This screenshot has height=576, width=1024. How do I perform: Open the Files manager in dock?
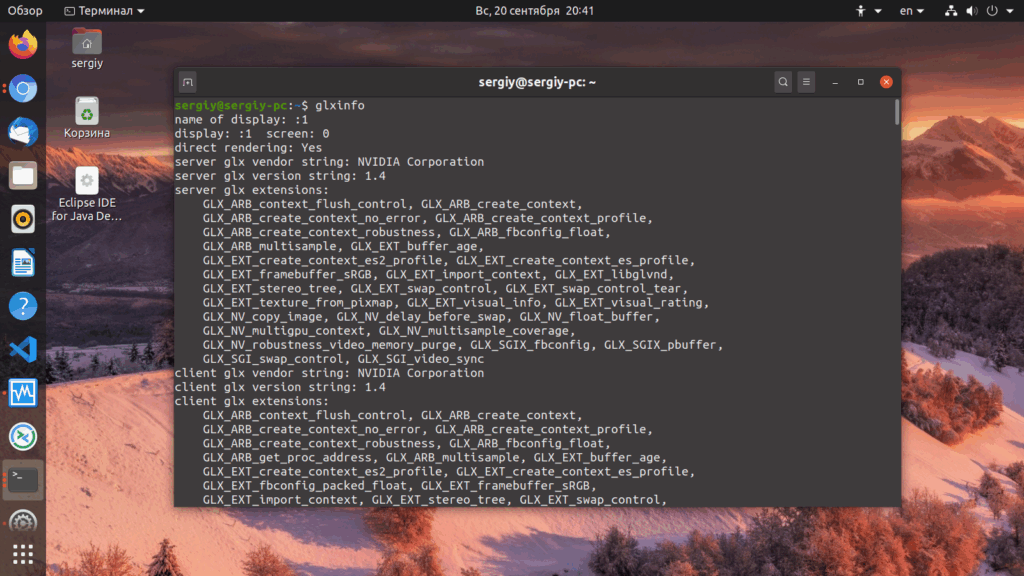pyautogui.click(x=23, y=175)
